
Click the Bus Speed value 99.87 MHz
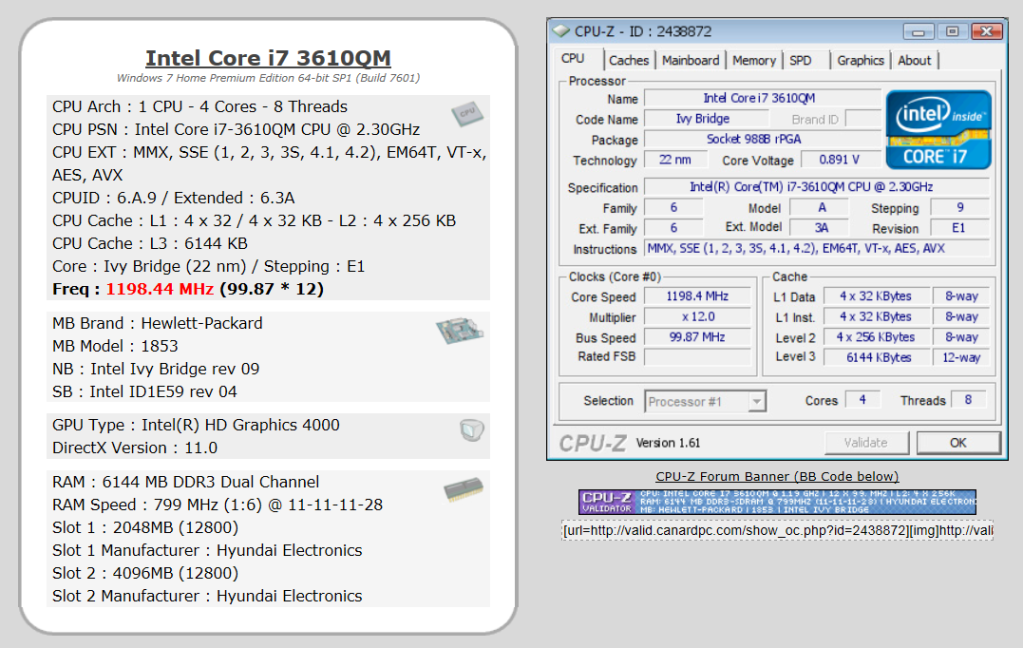pos(697,337)
